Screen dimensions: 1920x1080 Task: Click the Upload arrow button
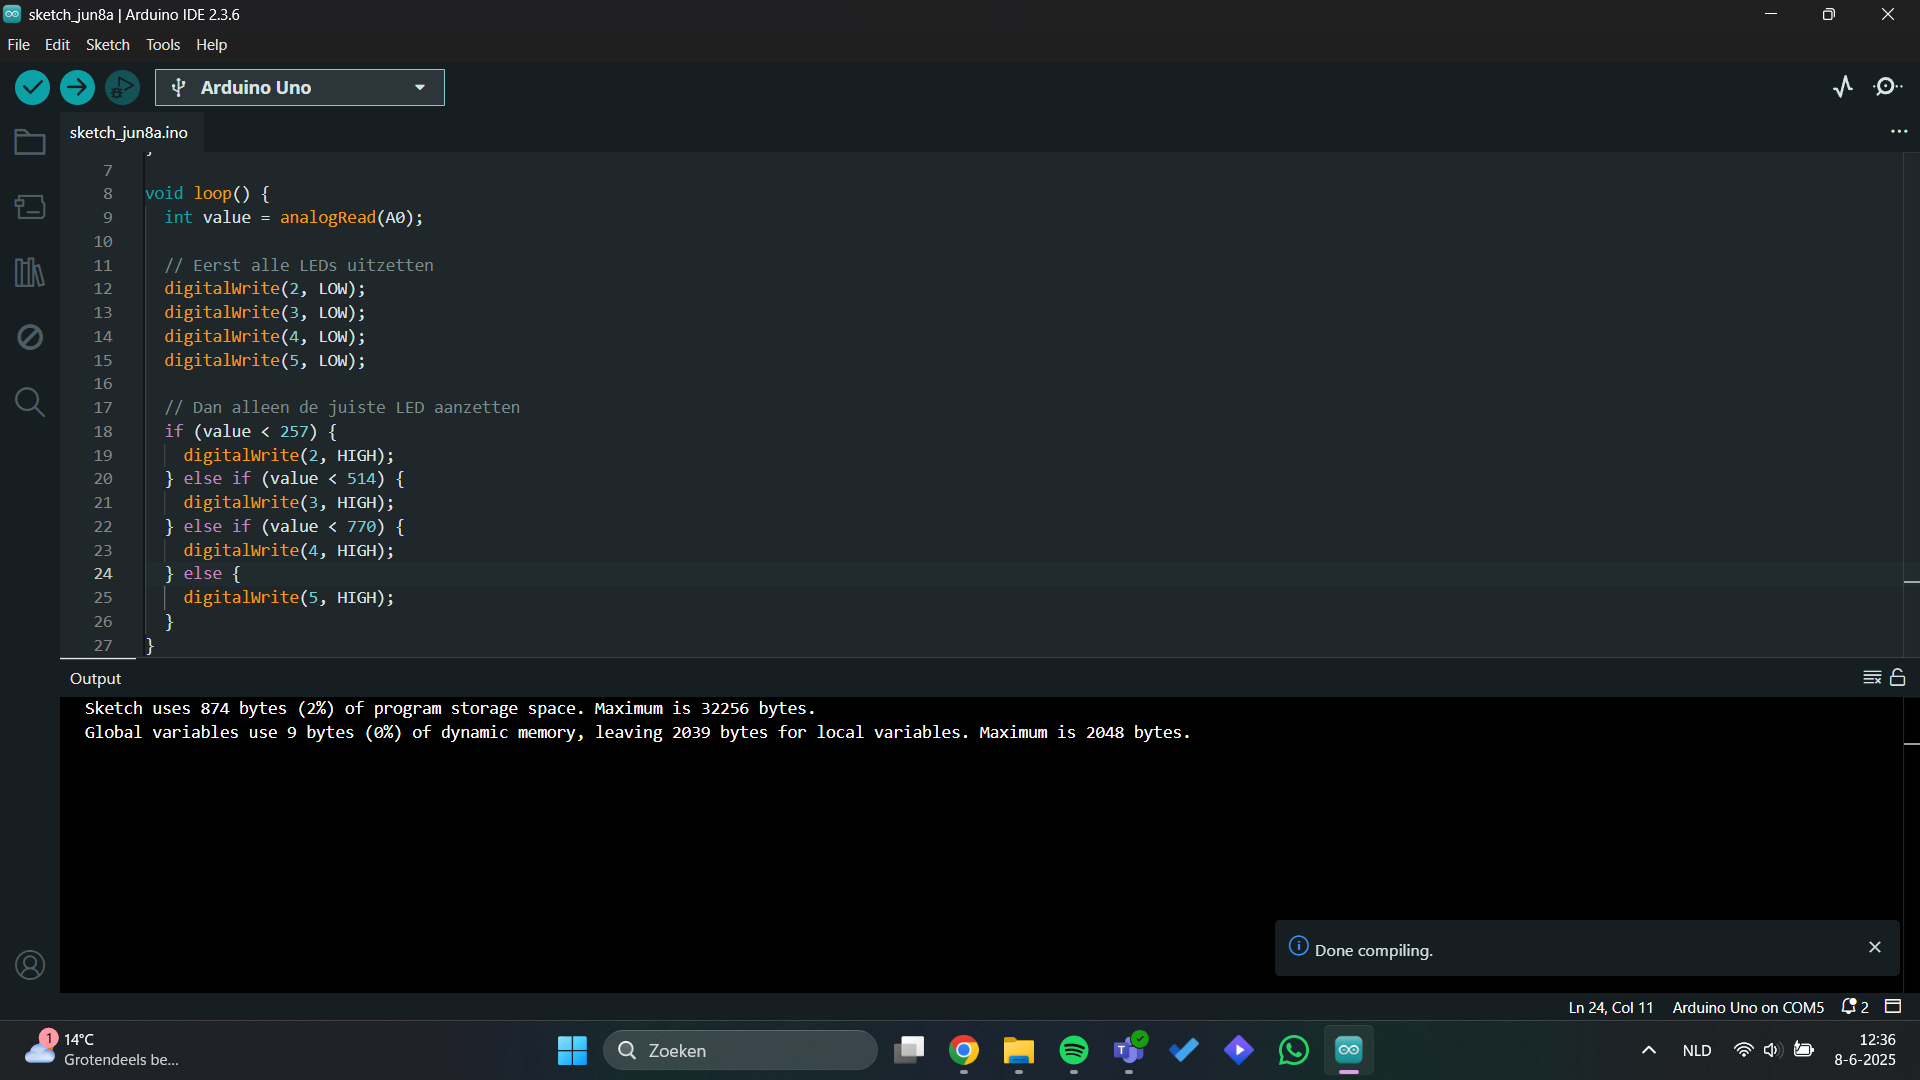(x=77, y=88)
